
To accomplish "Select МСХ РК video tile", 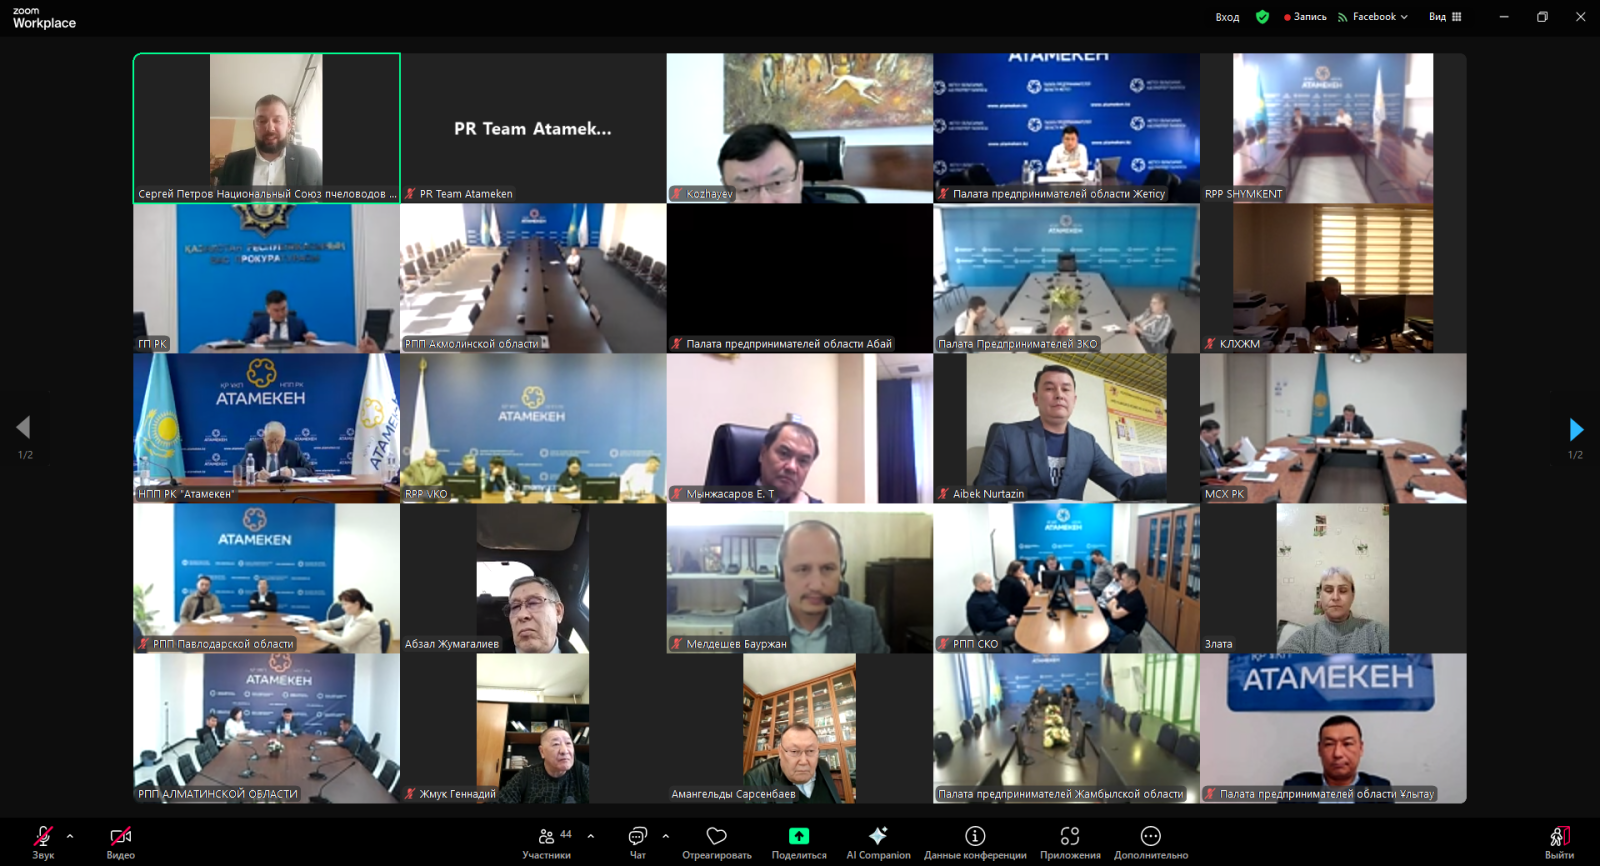I will tap(1333, 428).
